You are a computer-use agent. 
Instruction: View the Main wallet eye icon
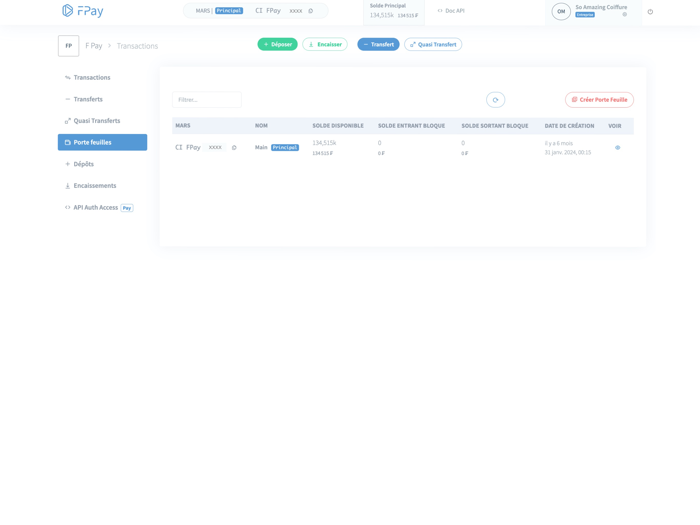click(617, 147)
